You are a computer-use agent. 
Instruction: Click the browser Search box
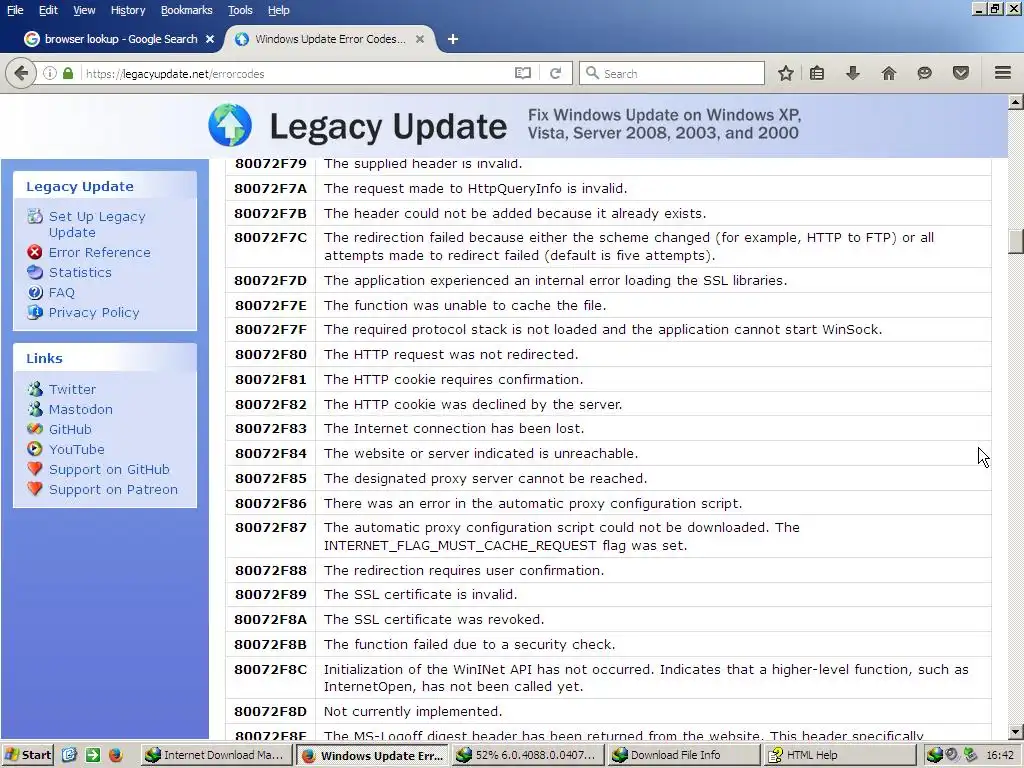[671, 73]
